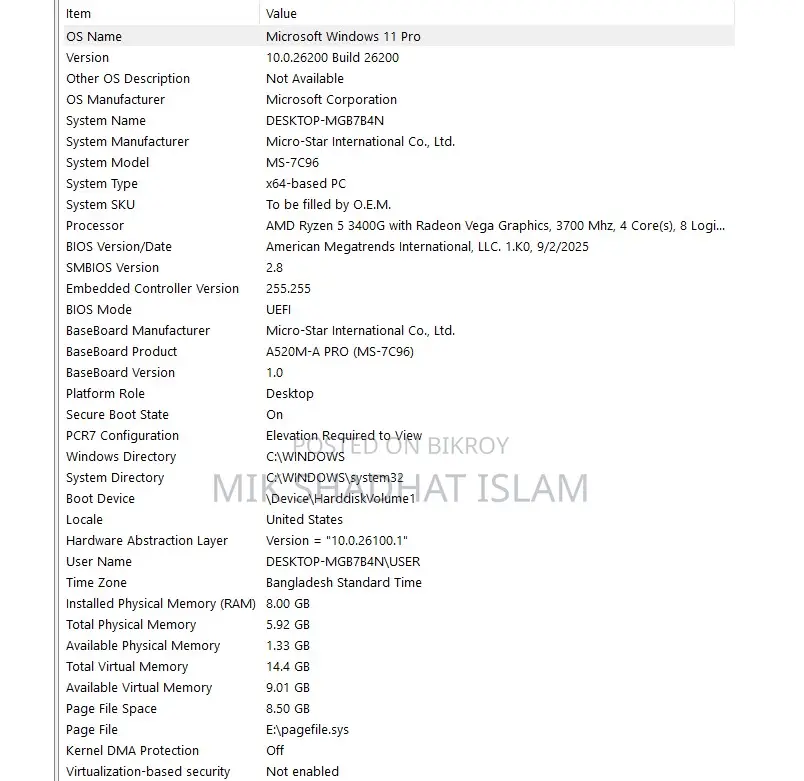Click the MS-7C96 system model value
804x781 pixels.
point(292,163)
